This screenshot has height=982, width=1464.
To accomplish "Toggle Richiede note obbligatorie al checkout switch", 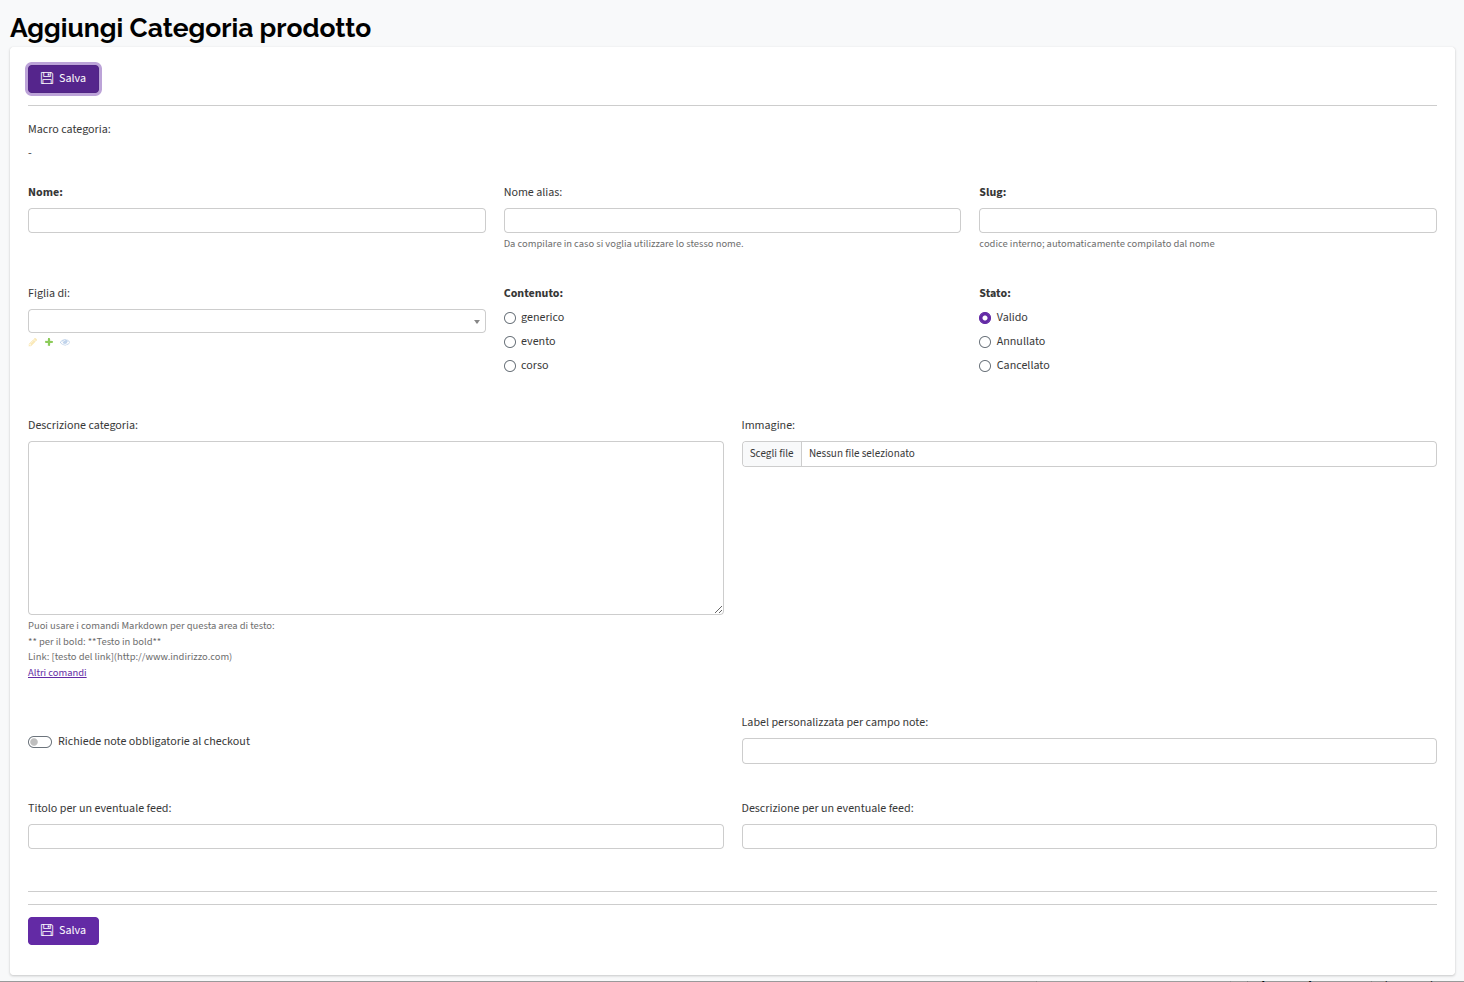I will (x=40, y=742).
